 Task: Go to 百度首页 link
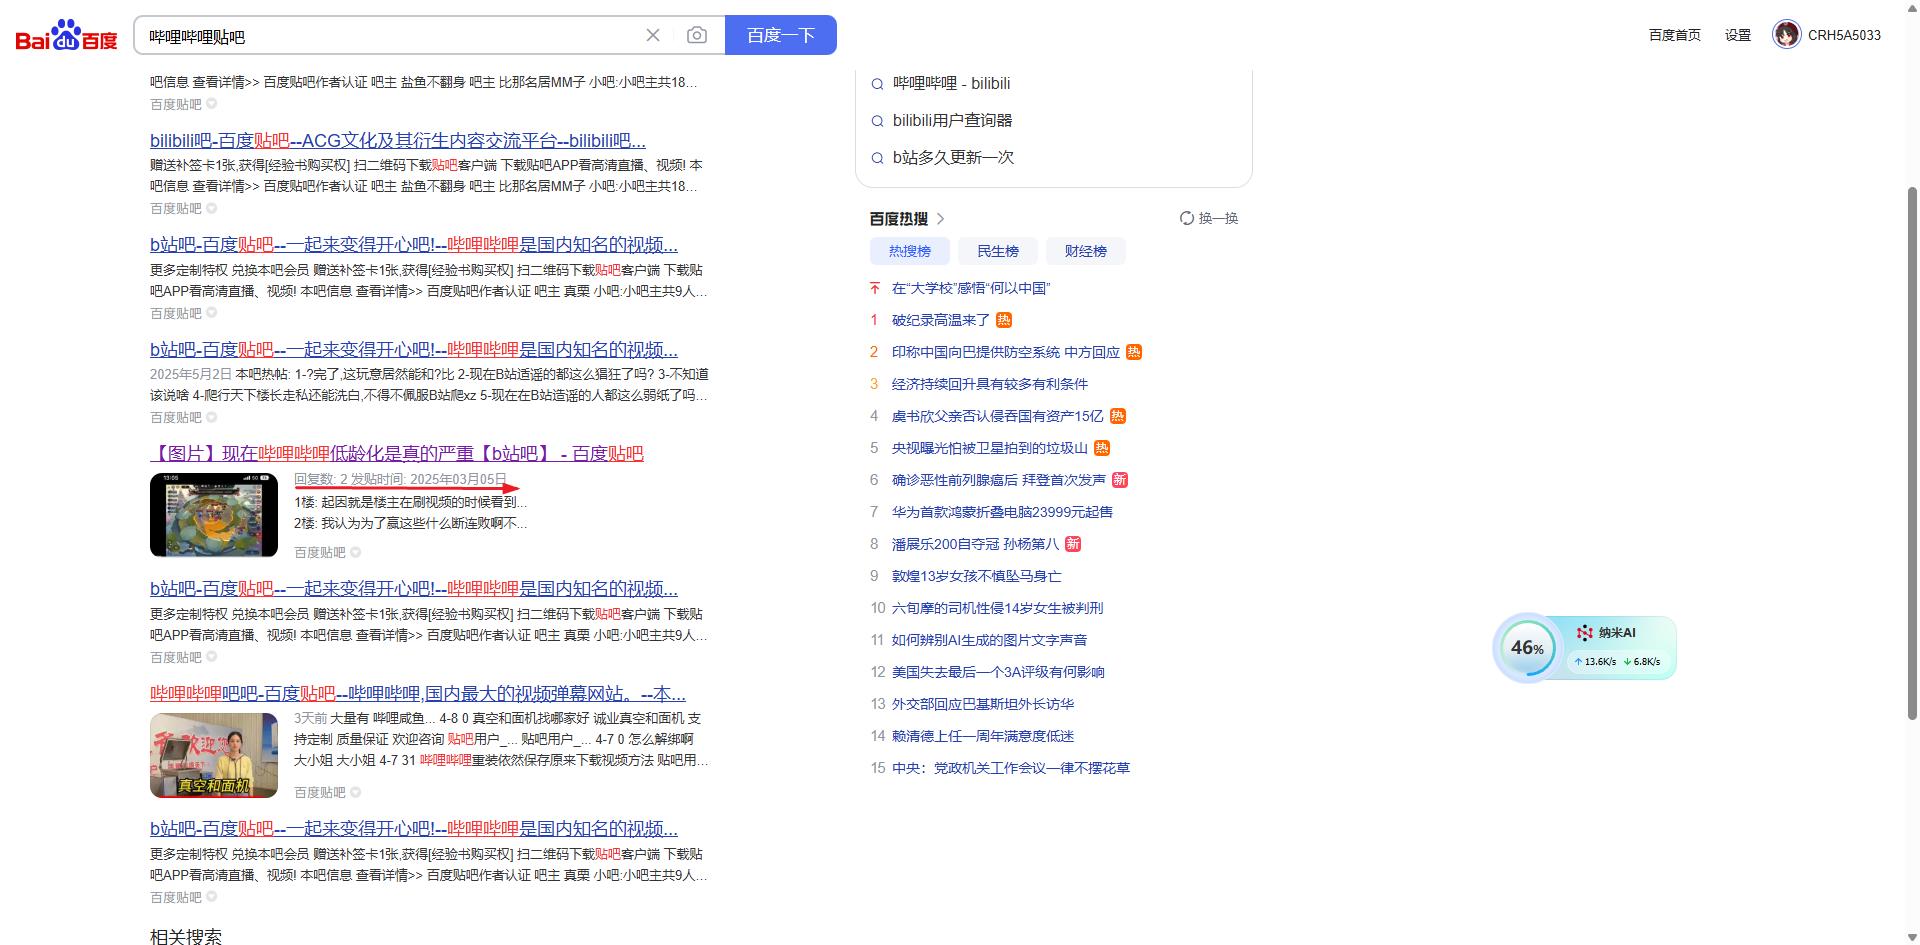click(x=1674, y=35)
